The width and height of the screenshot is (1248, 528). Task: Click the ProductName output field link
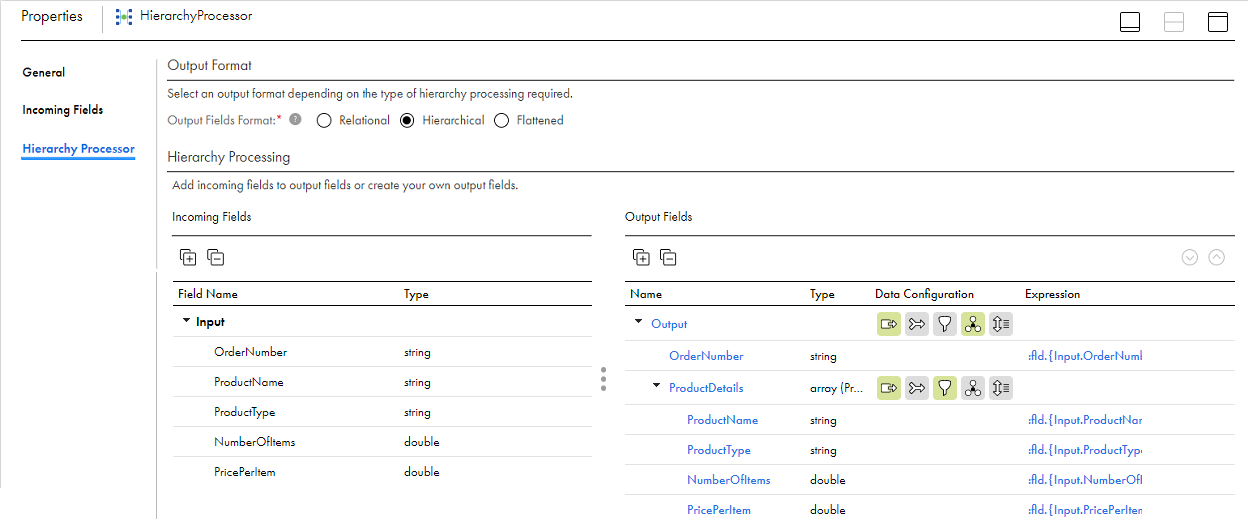pyautogui.click(x=722, y=420)
